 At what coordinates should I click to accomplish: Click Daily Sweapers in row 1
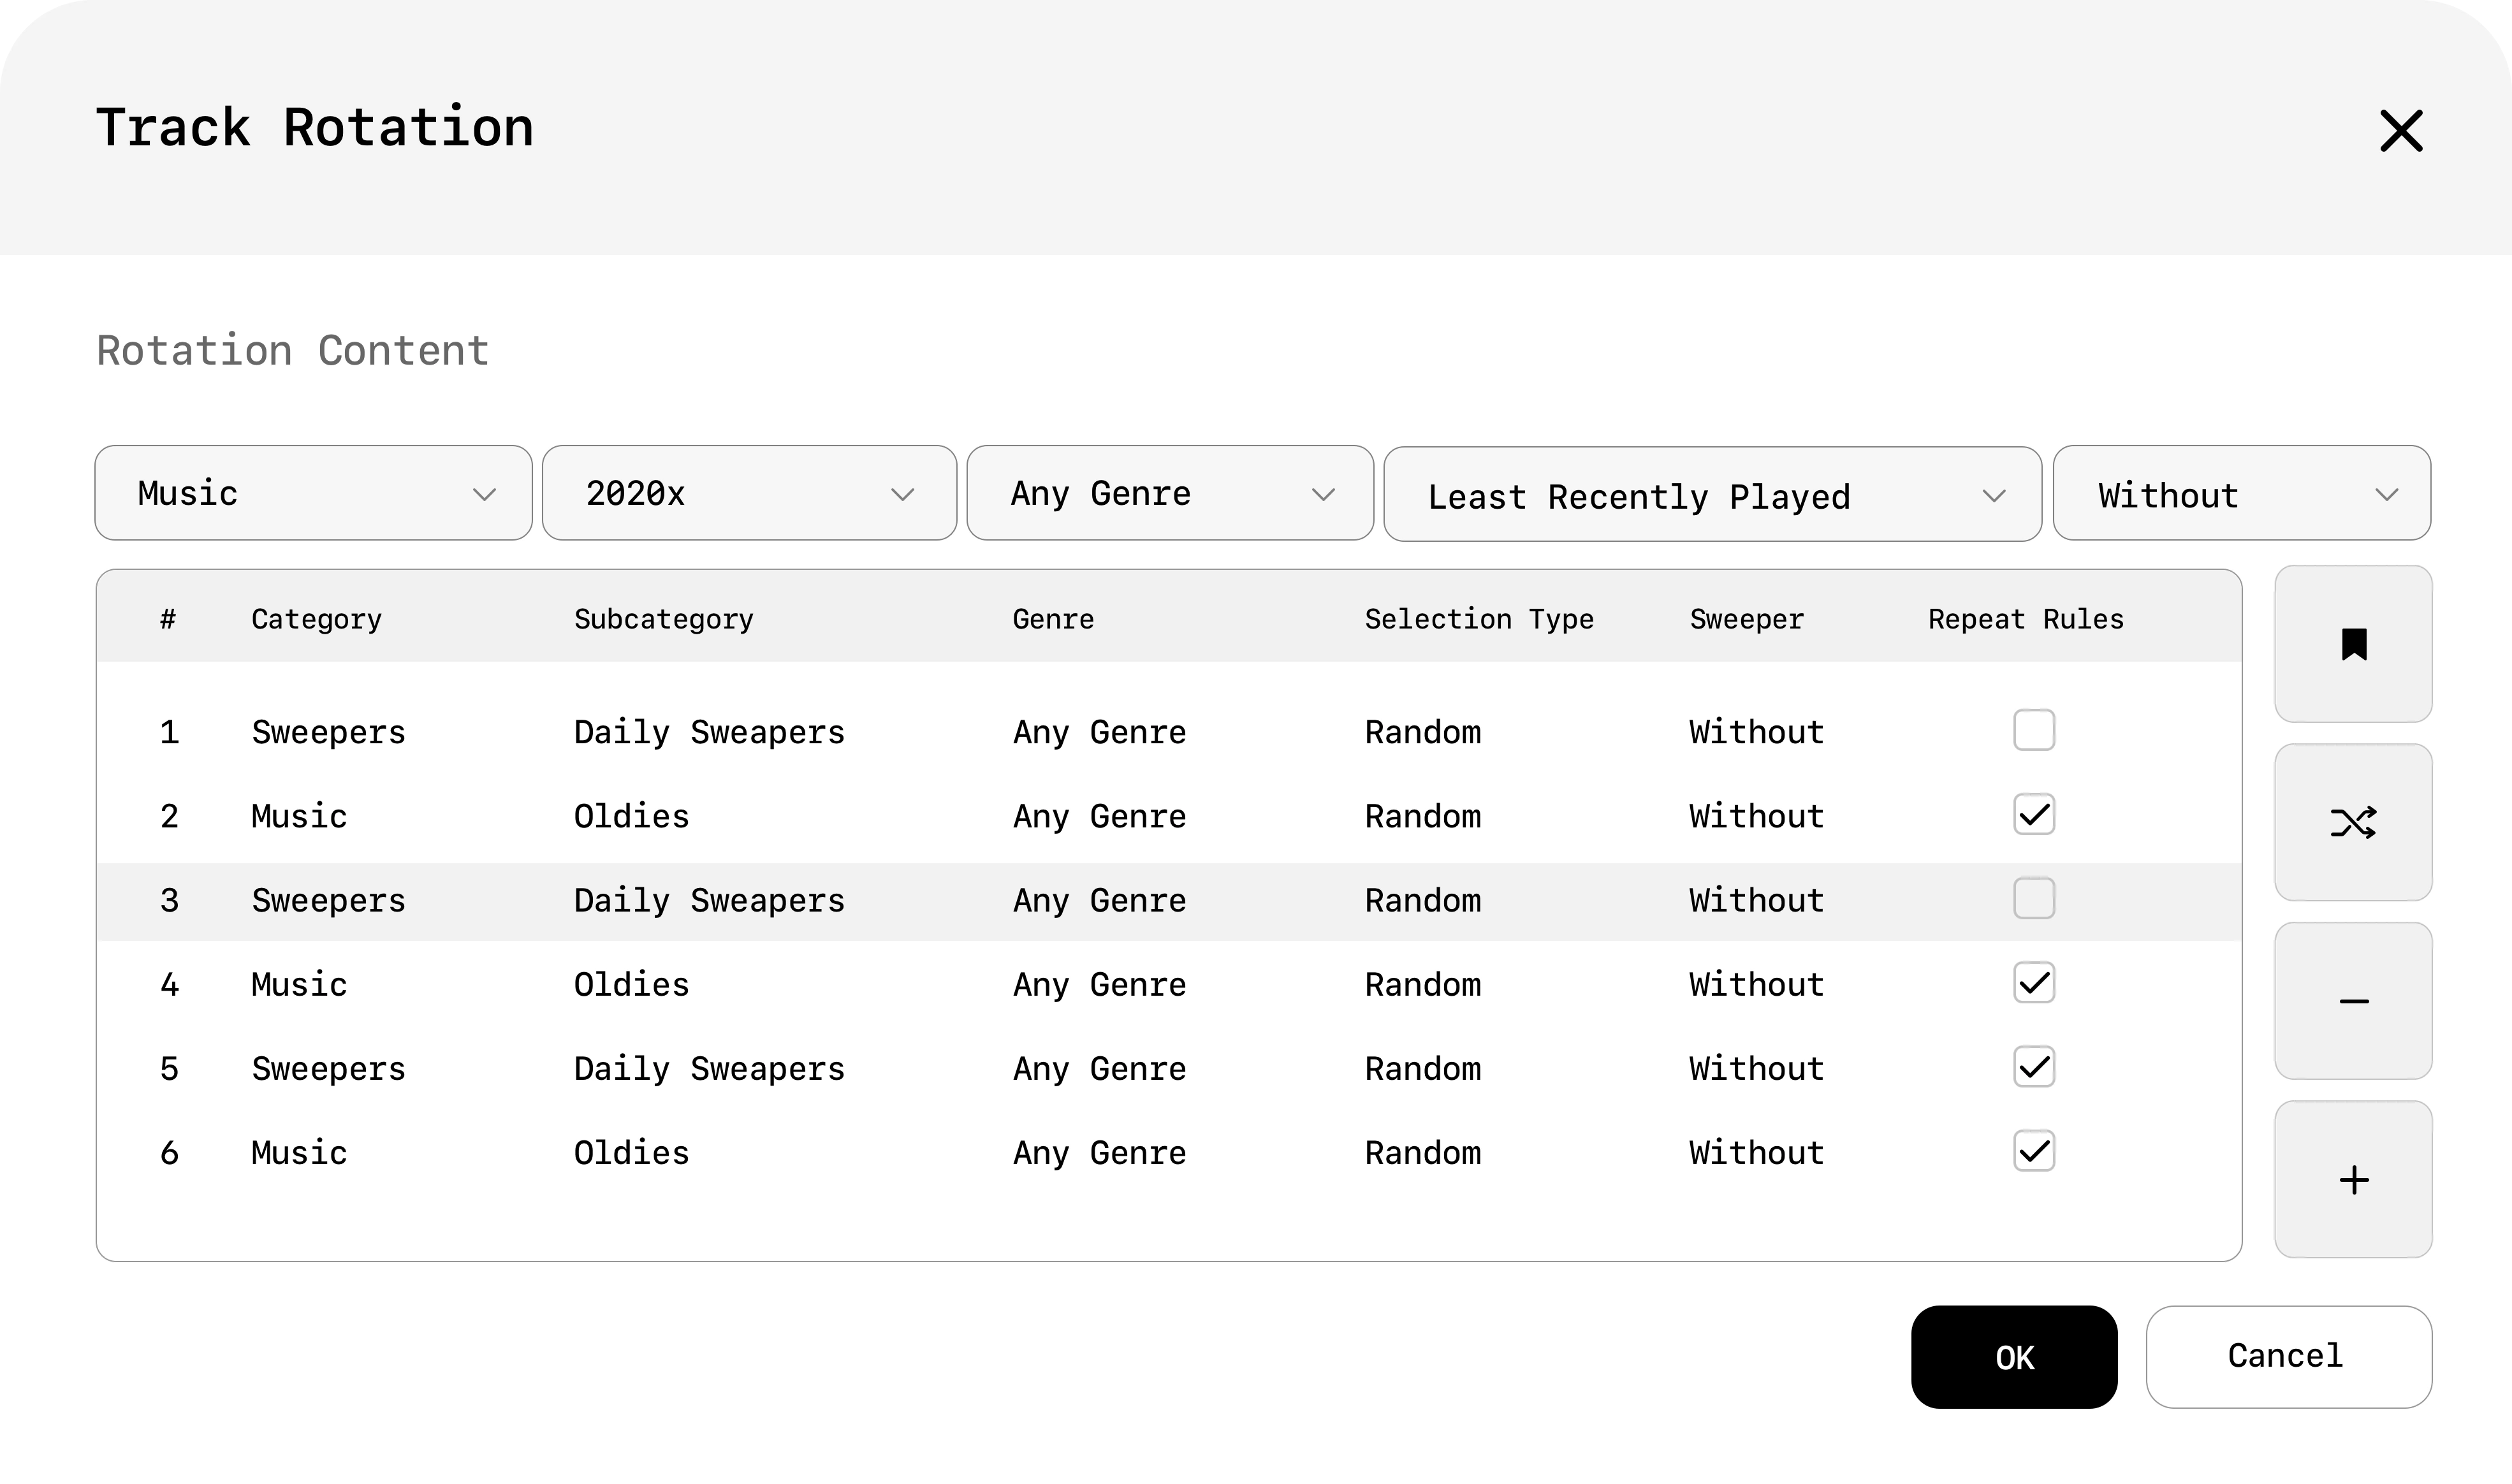click(709, 732)
